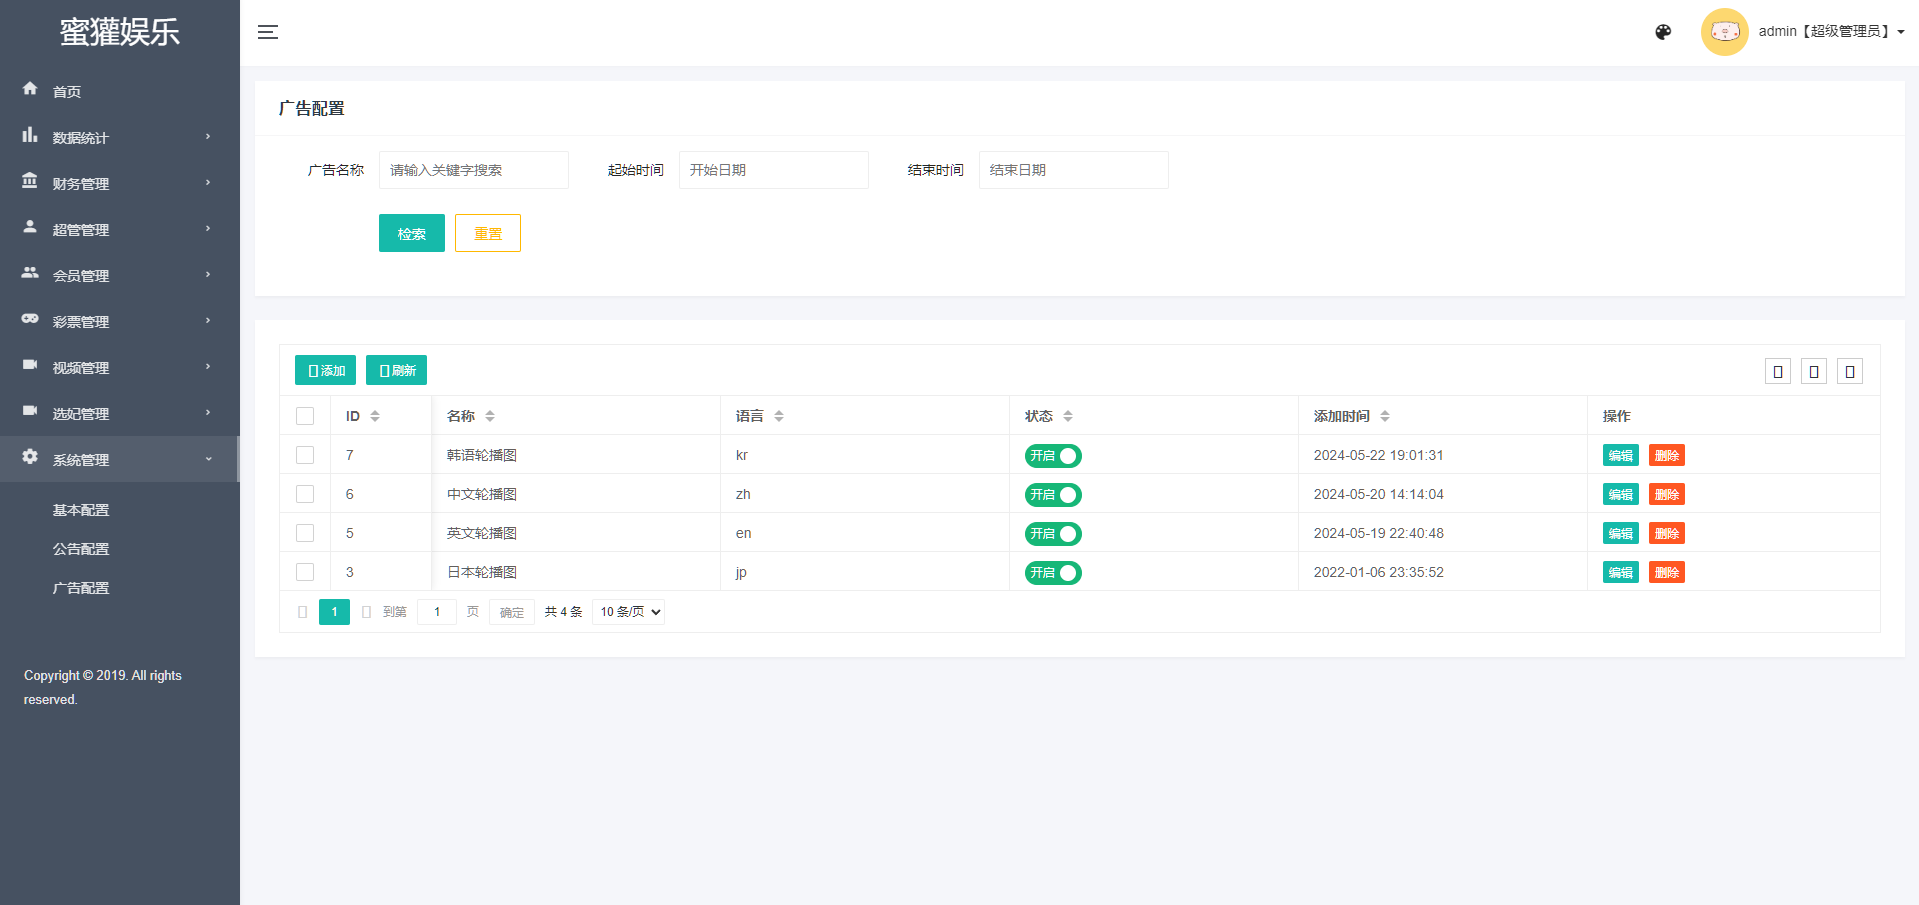Open the 10 条/页 page size dropdown
1919x905 pixels.
[628, 612]
